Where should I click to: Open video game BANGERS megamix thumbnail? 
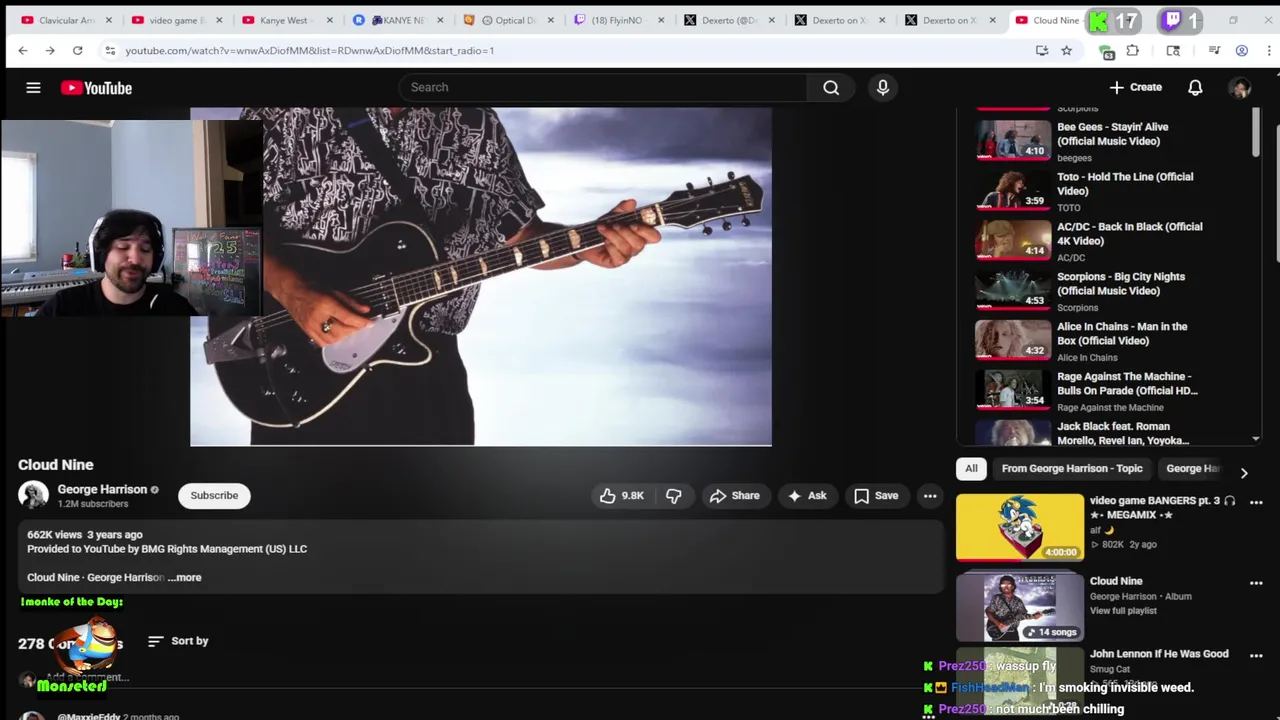1020,528
